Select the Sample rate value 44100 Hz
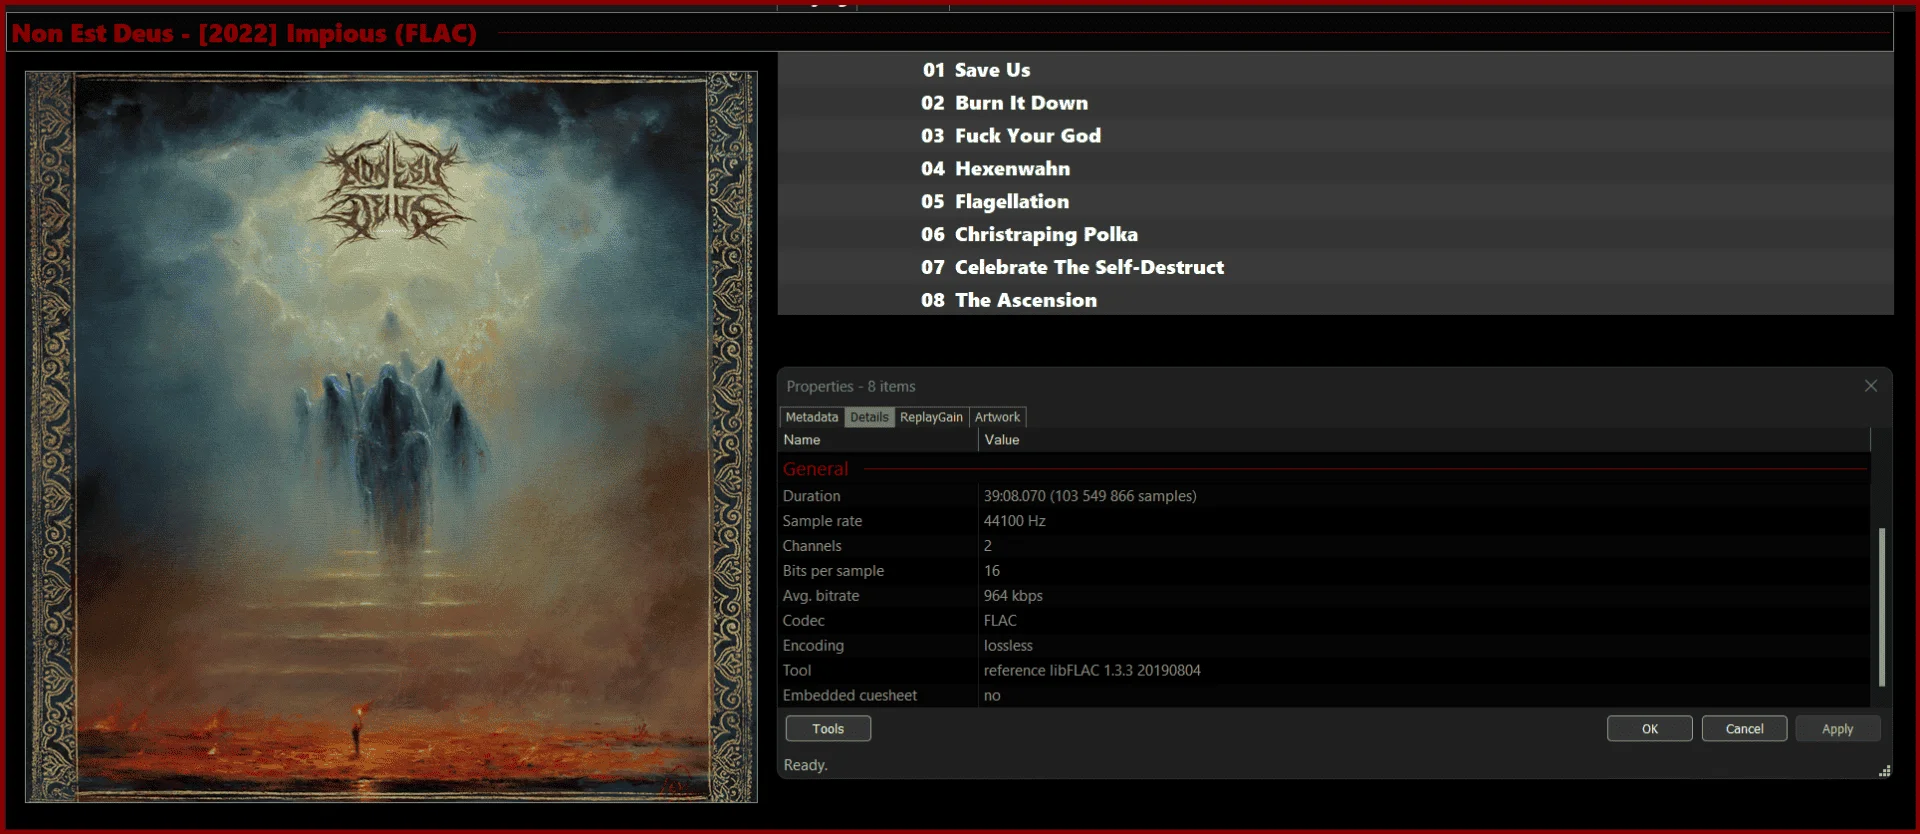The image size is (1920, 834). pos(1014,521)
